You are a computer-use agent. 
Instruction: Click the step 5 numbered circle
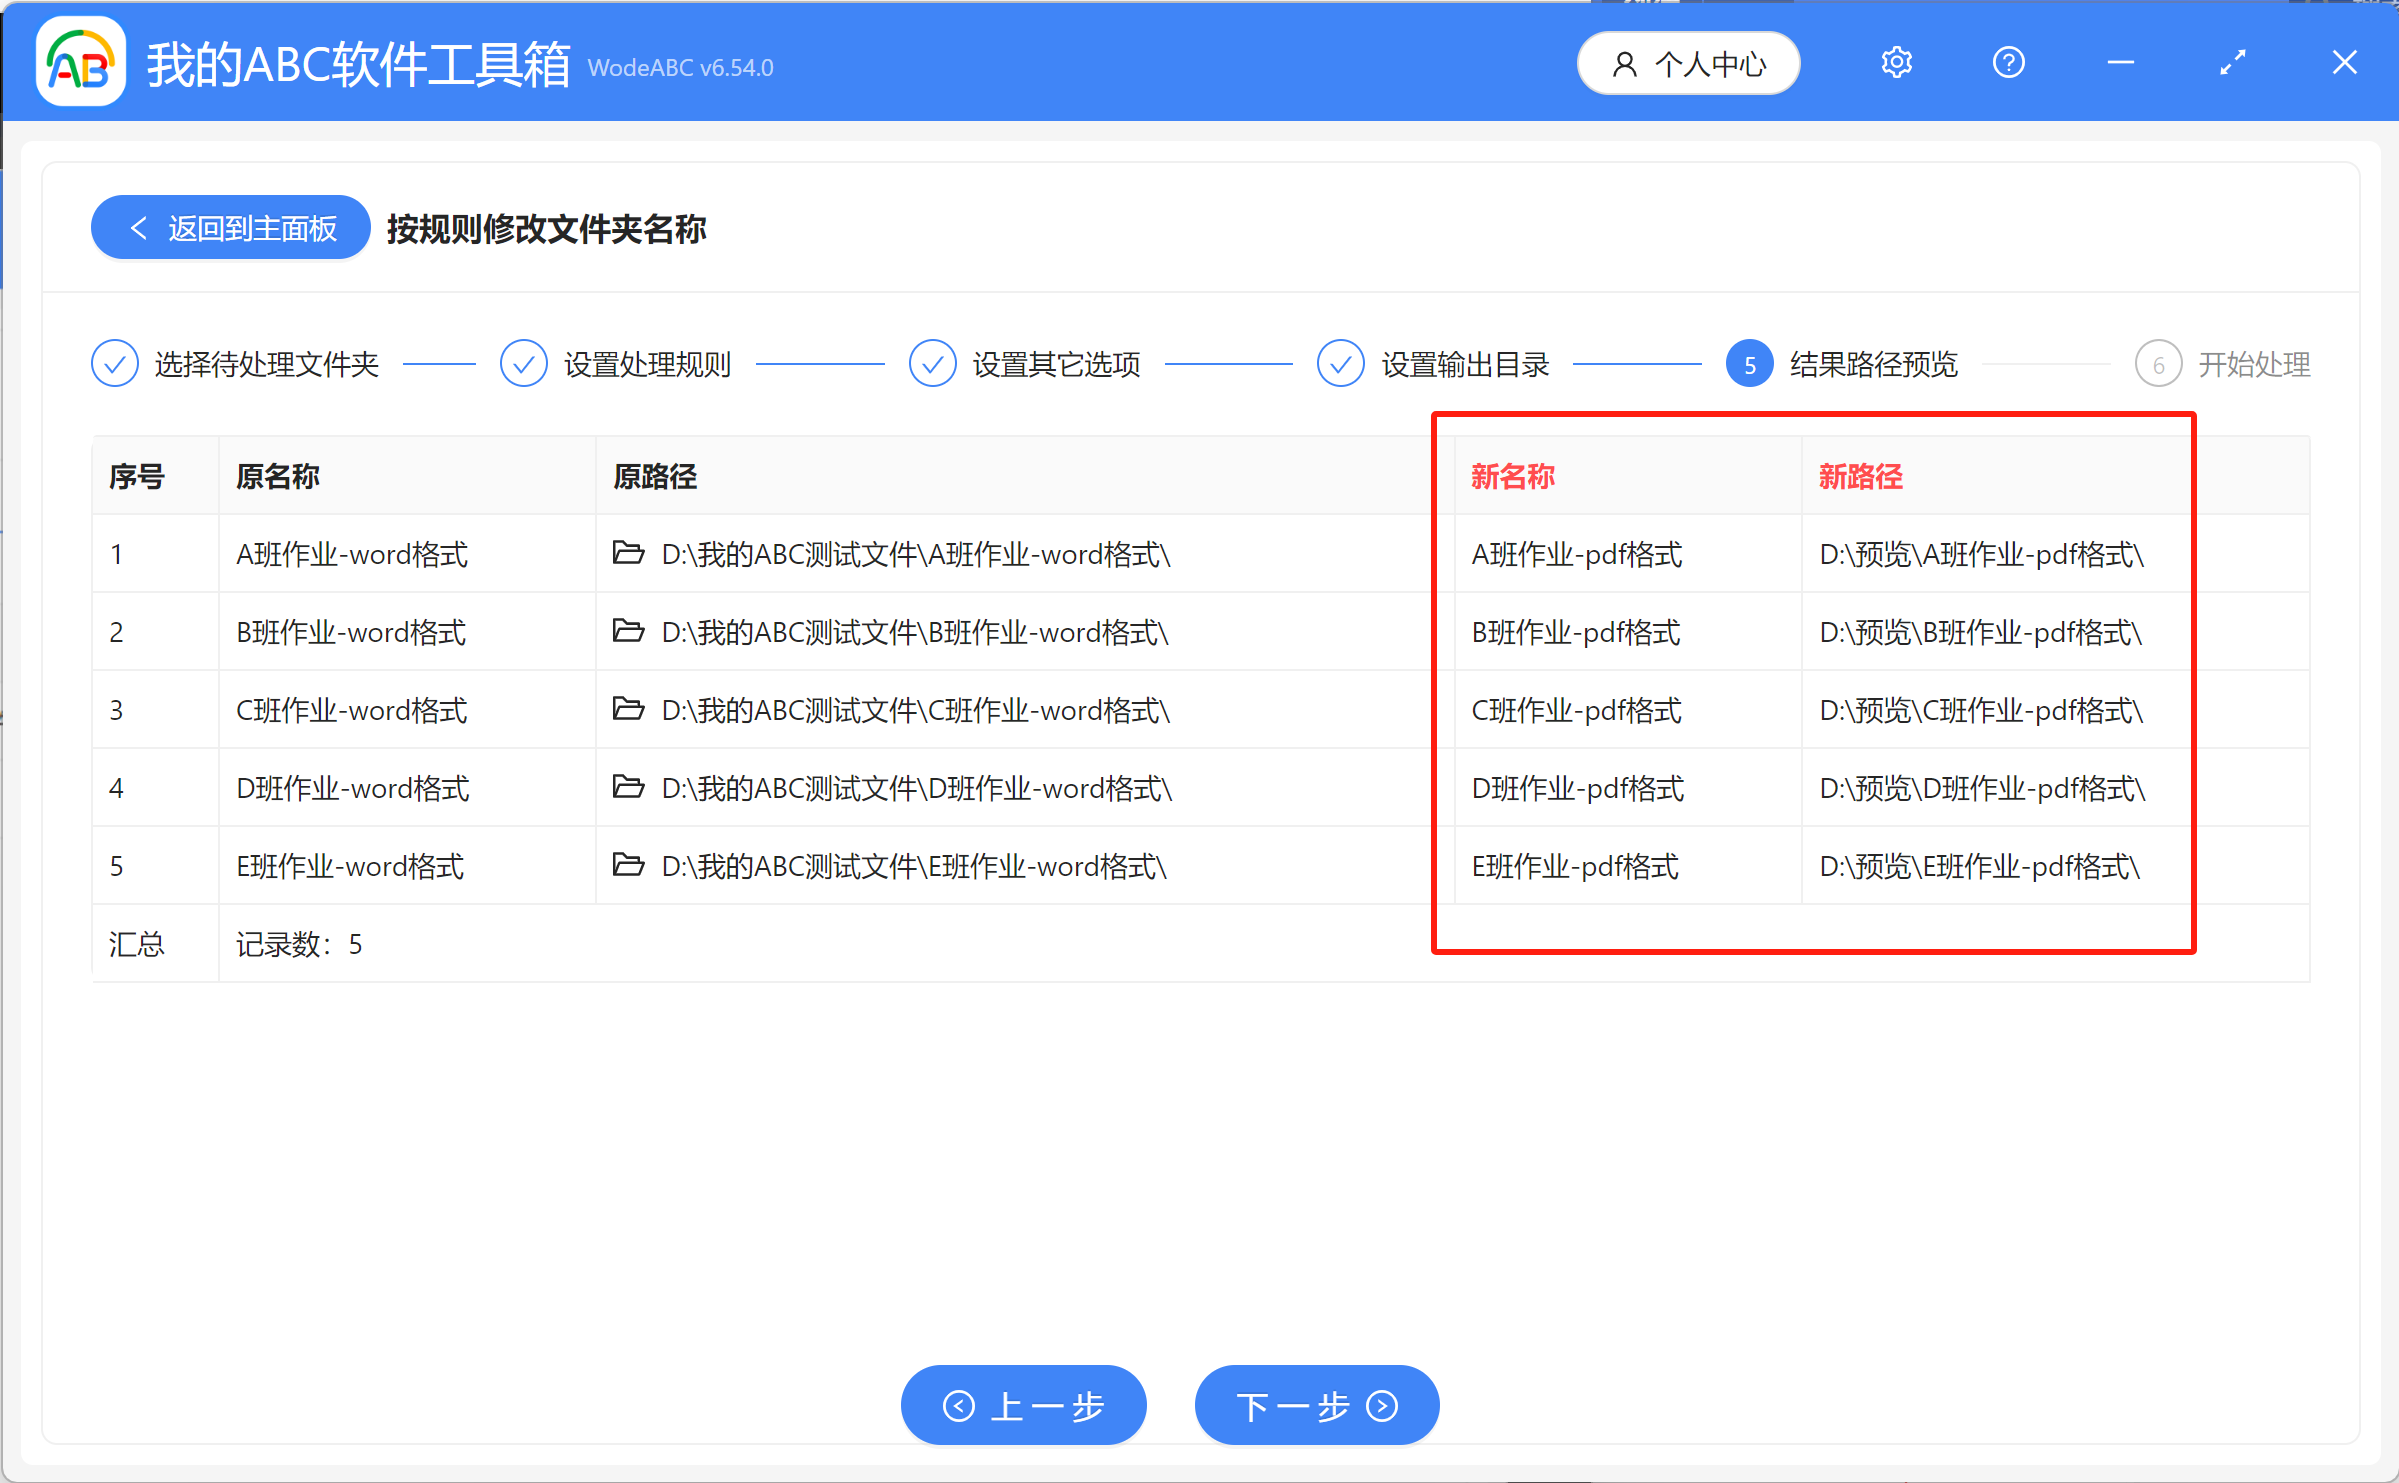click(x=1749, y=363)
